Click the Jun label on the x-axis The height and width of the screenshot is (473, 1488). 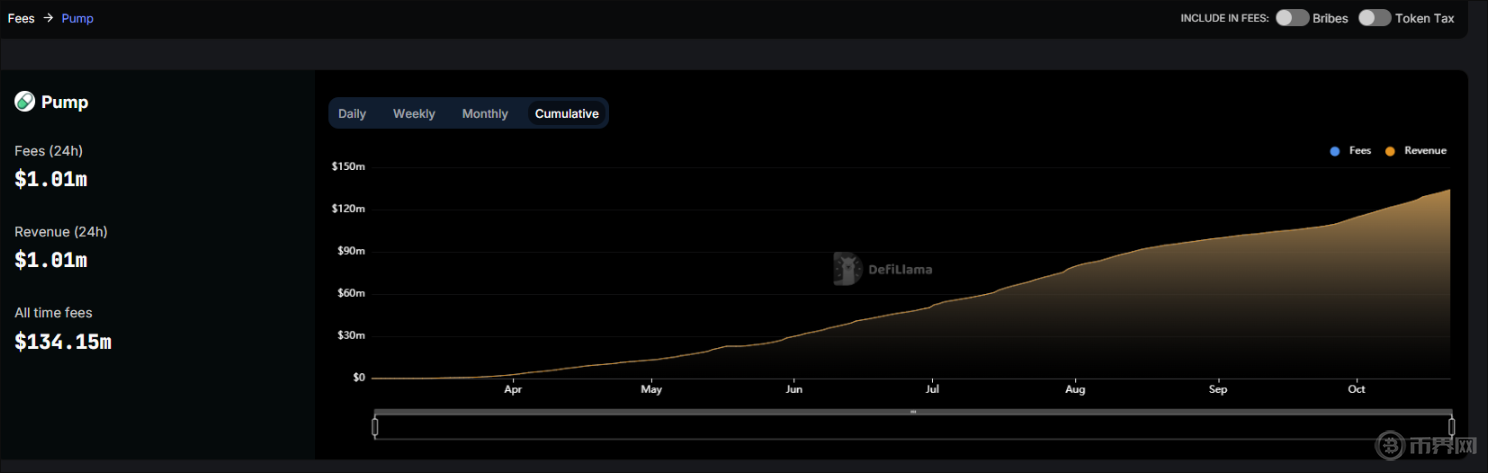(794, 390)
